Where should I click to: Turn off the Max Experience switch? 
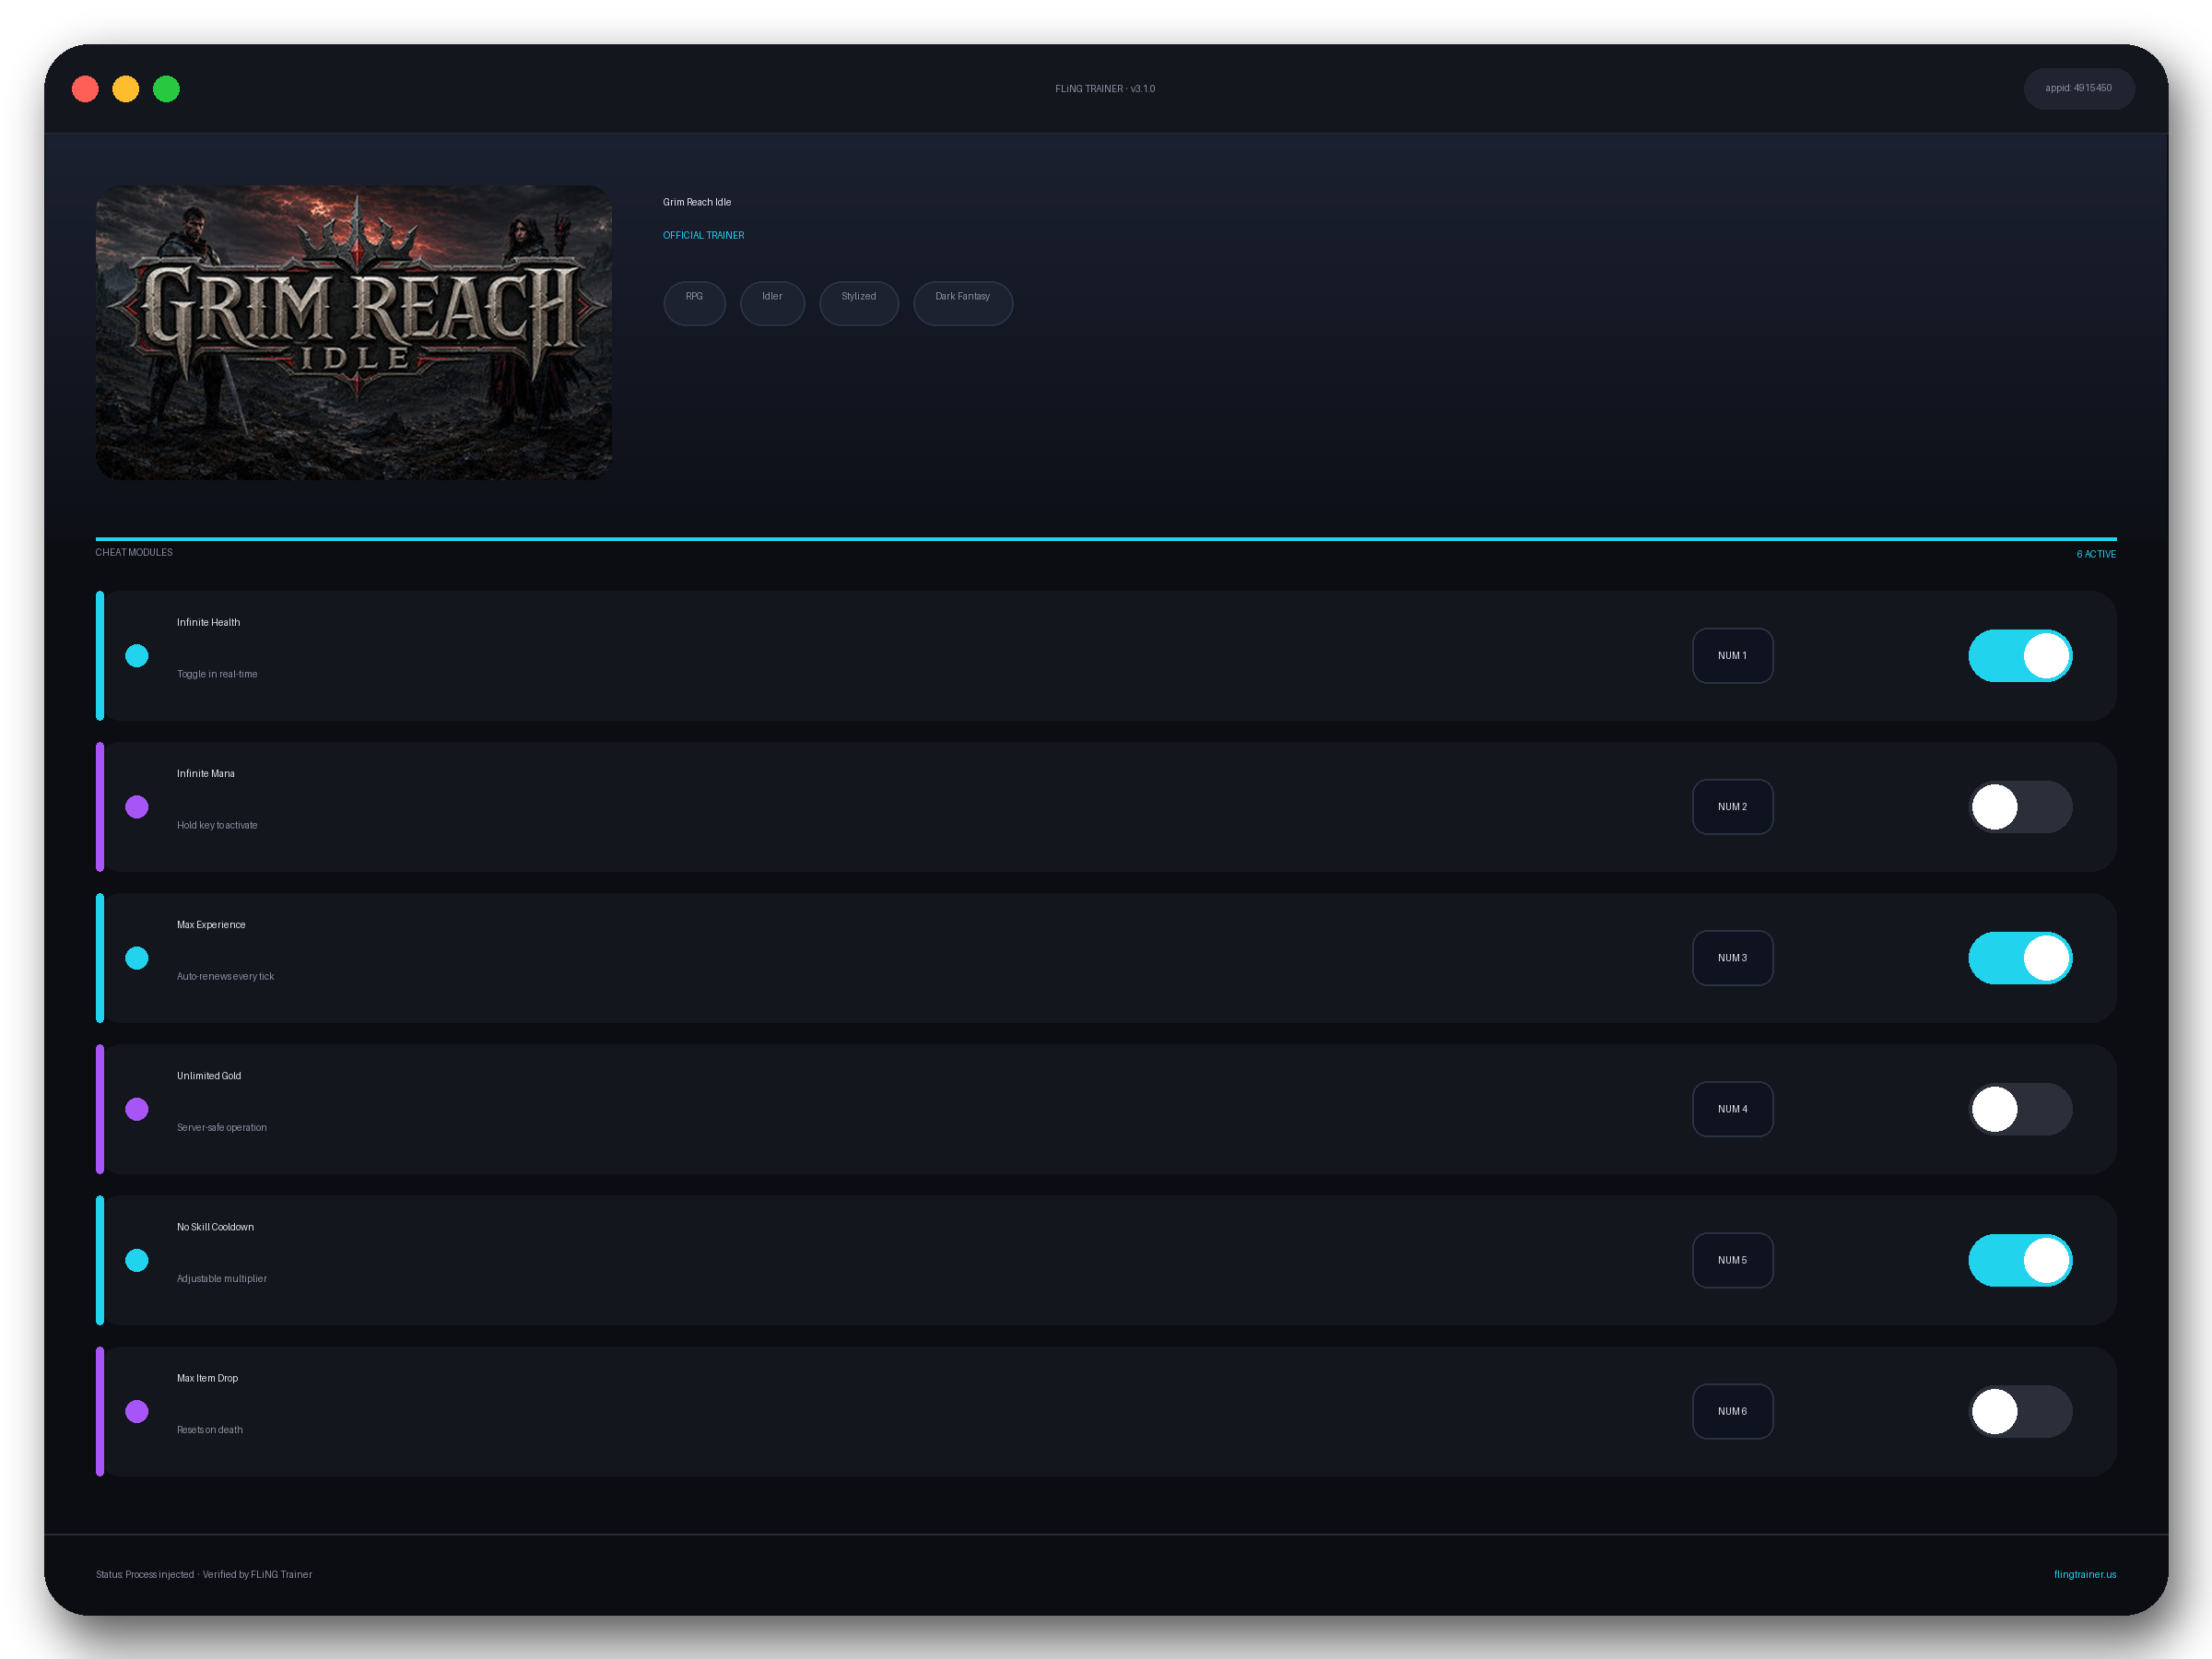(2020, 958)
